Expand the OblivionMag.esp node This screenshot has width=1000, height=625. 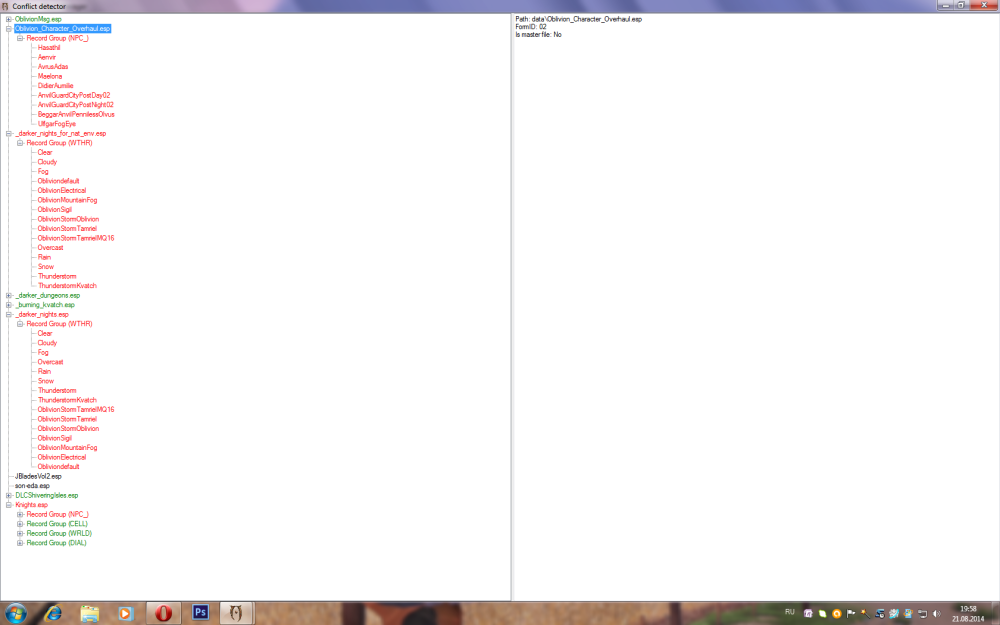click(x=9, y=19)
